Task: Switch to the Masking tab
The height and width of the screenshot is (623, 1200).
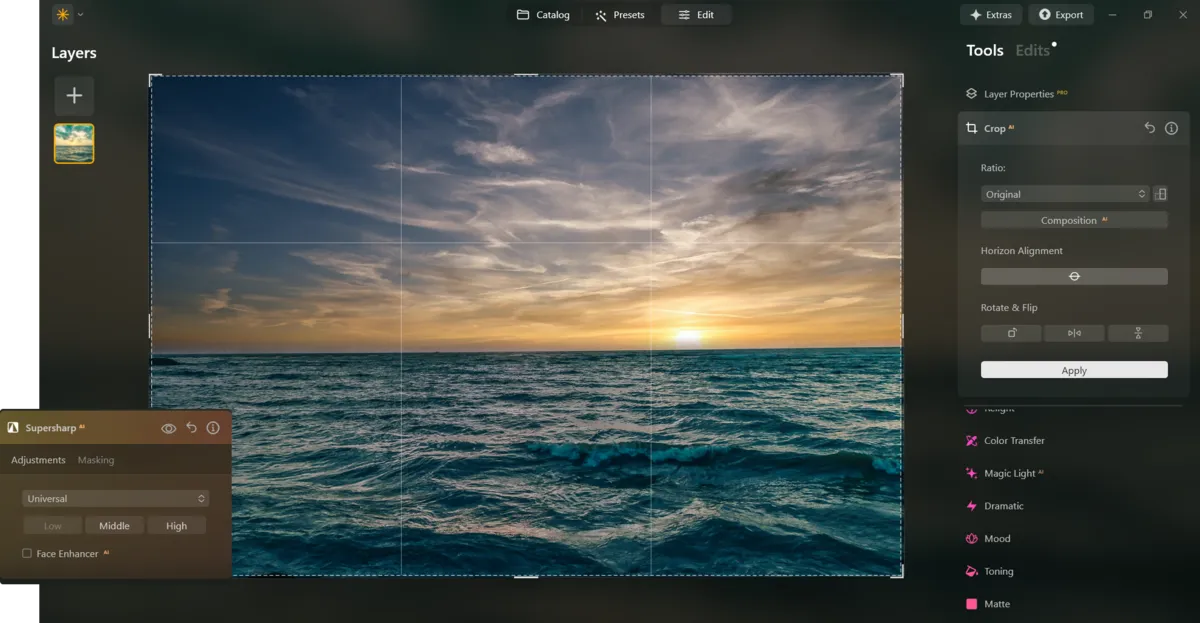Action: 96,460
